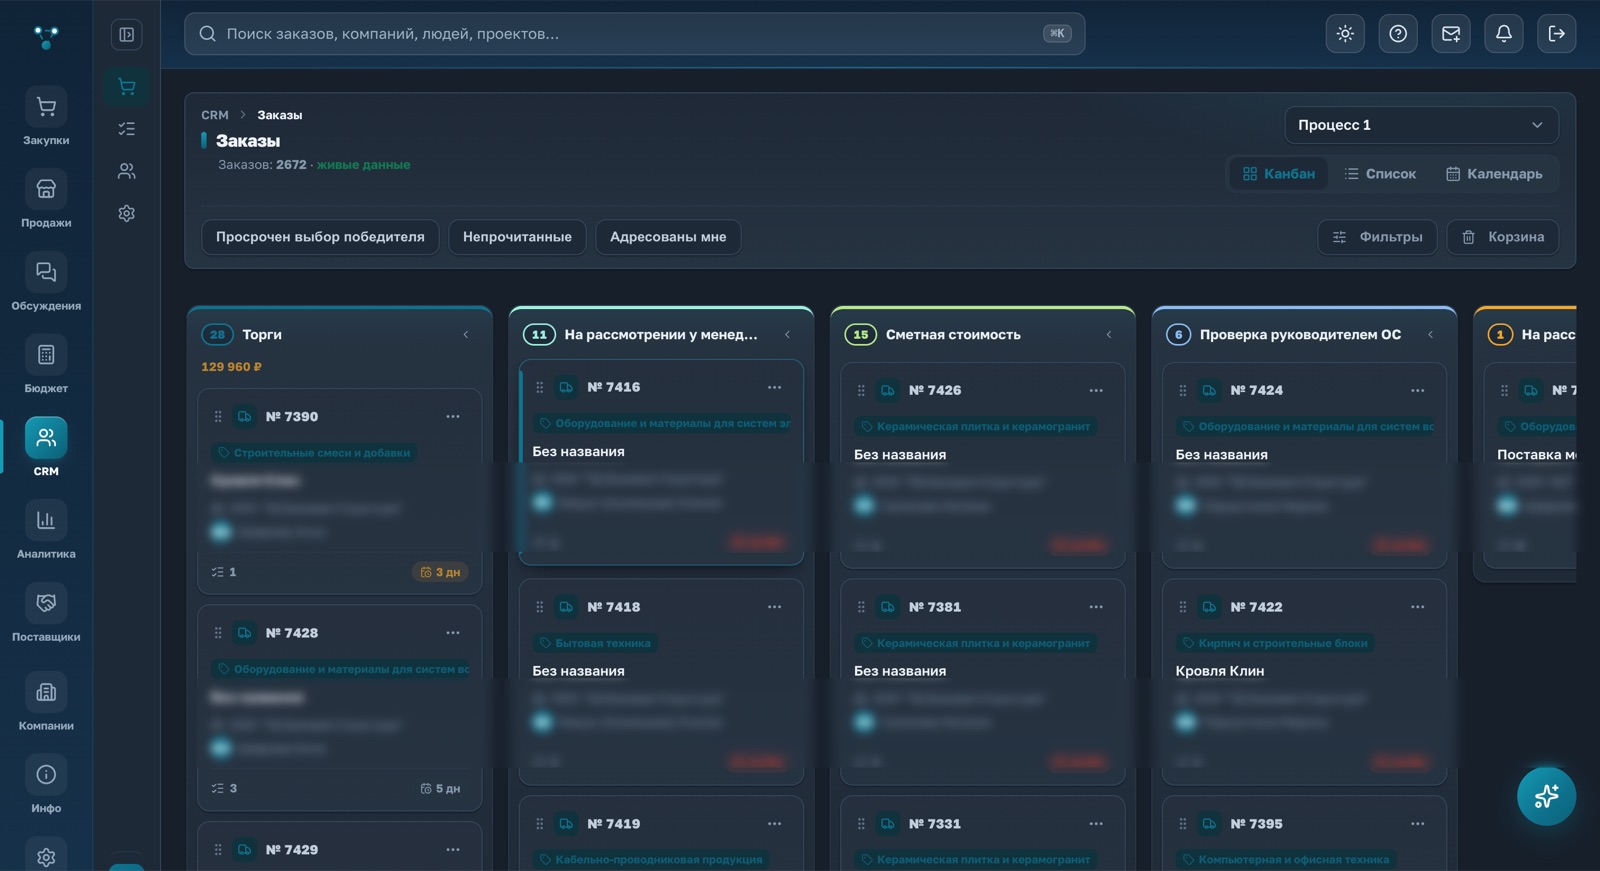The image size is (1600, 871).
Task: Click Кровля Клин order title
Action: pyautogui.click(x=1220, y=671)
